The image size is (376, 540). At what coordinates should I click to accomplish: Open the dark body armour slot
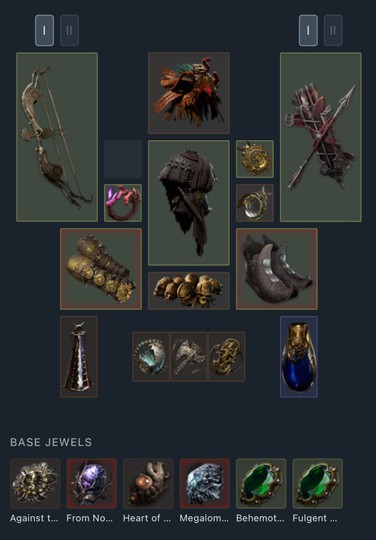pos(189,203)
